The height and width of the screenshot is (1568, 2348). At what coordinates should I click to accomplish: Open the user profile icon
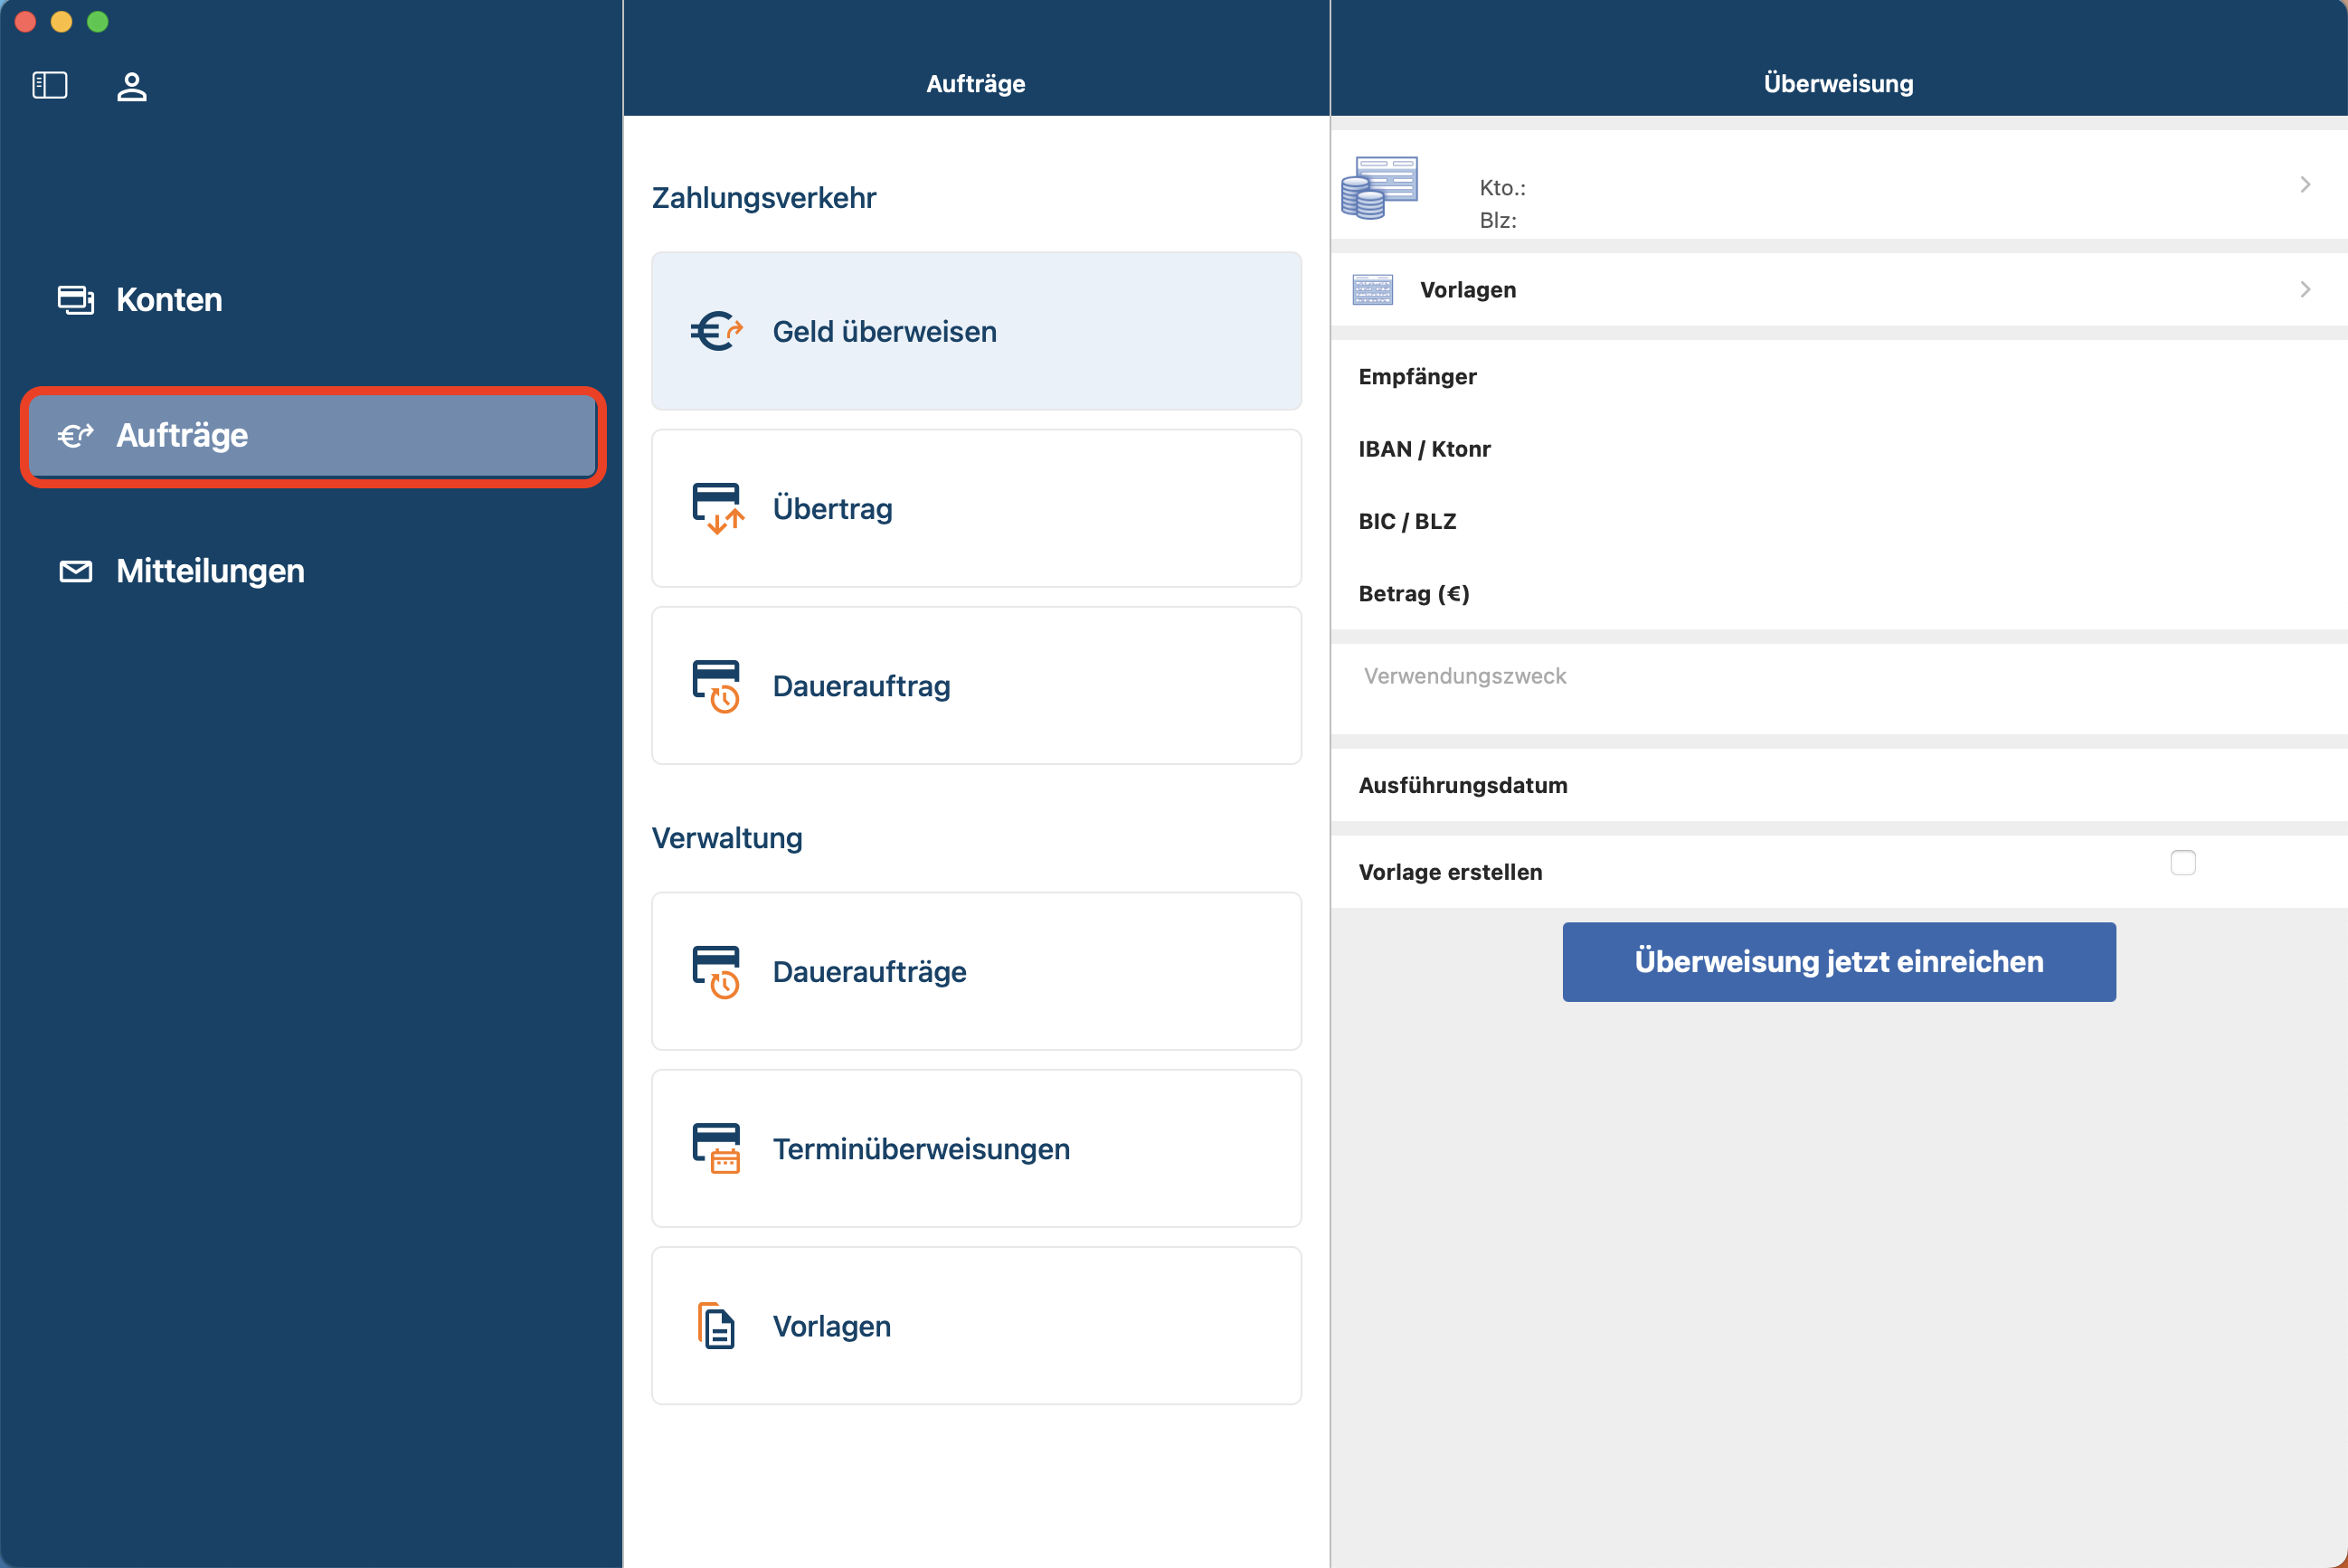pos(131,86)
